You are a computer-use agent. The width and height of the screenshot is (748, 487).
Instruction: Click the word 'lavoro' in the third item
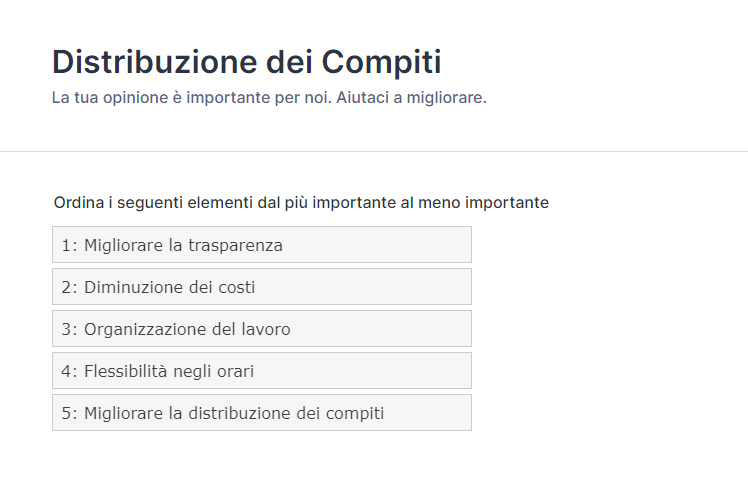pos(266,329)
